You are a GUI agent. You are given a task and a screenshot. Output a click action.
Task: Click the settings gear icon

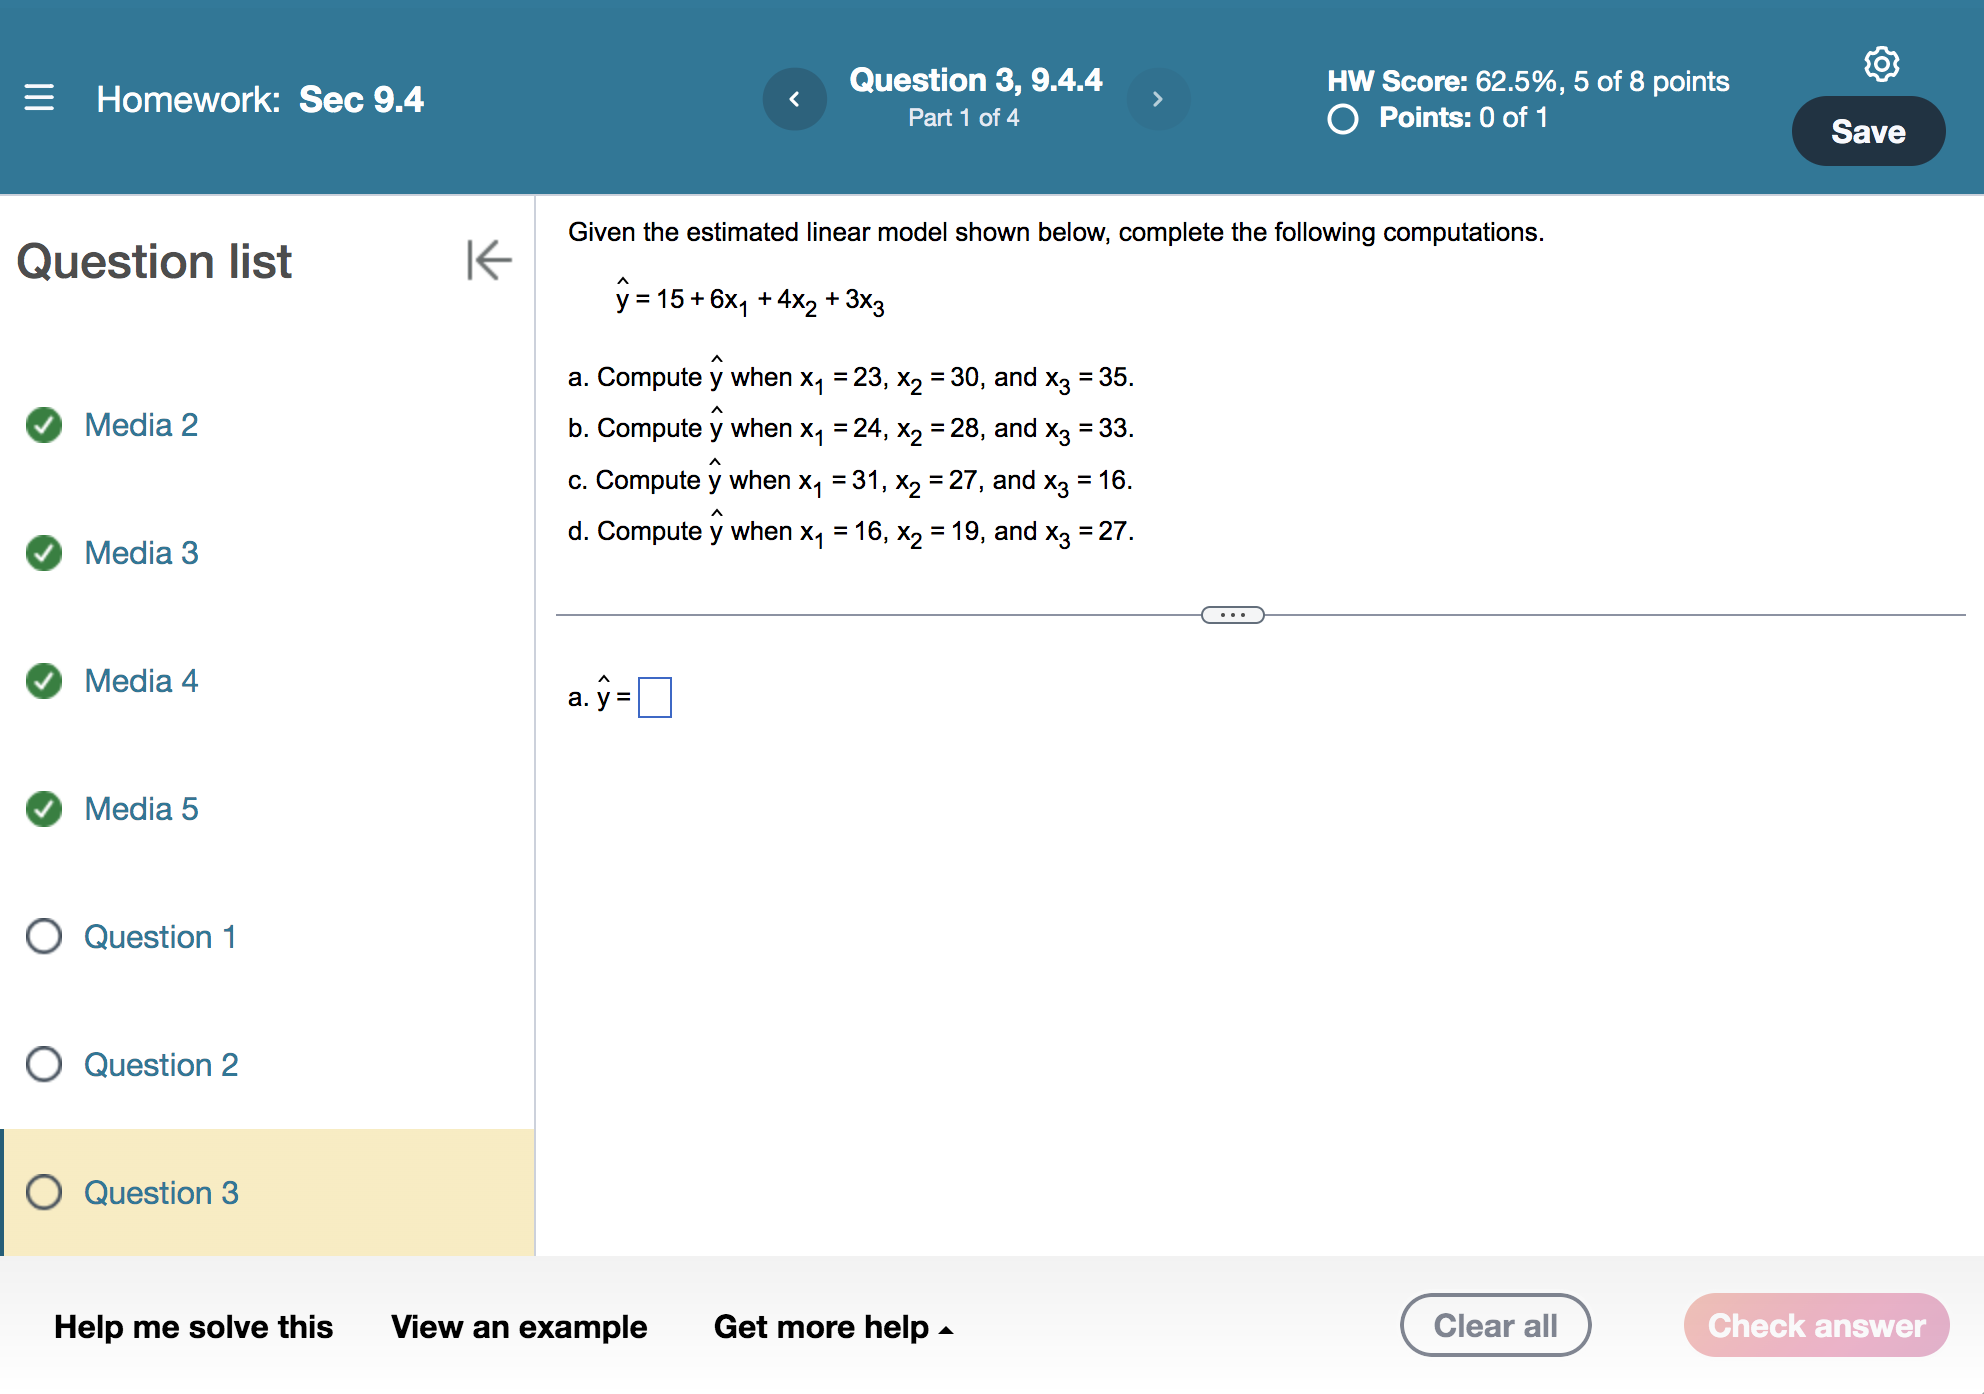1881,64
